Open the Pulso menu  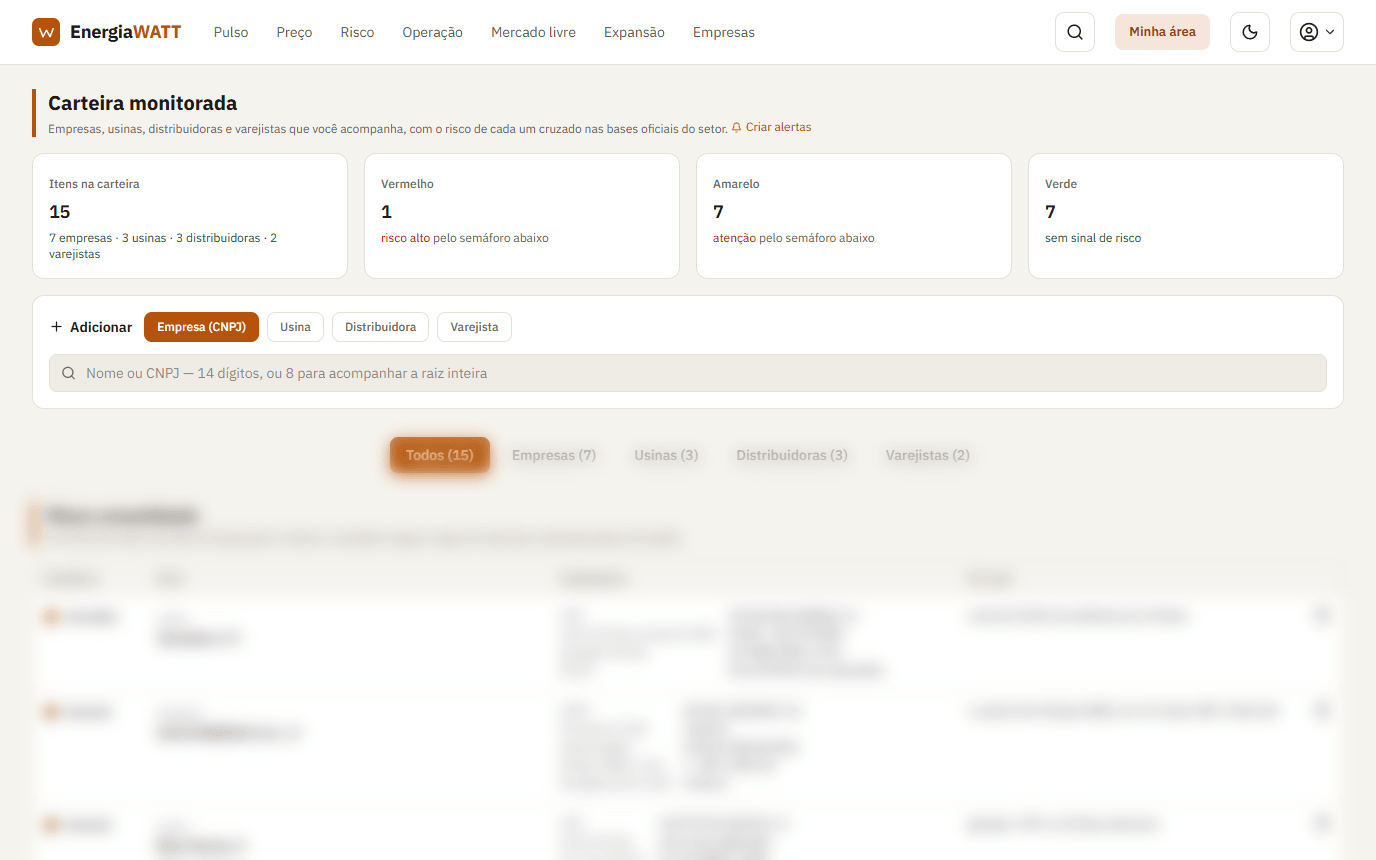pos(231,32)
